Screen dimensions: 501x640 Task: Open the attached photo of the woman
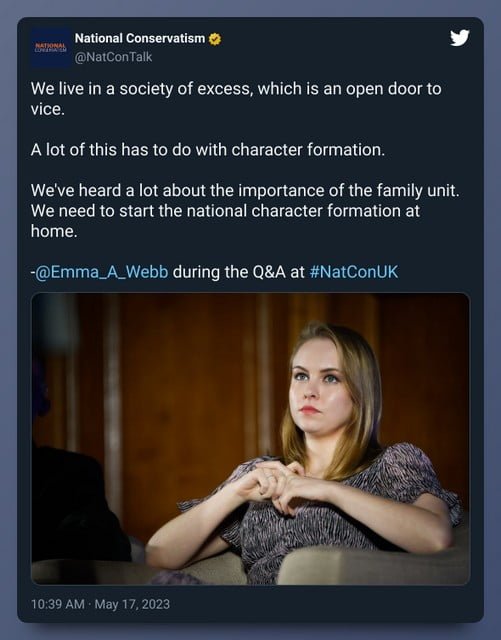tap(250, 439)
